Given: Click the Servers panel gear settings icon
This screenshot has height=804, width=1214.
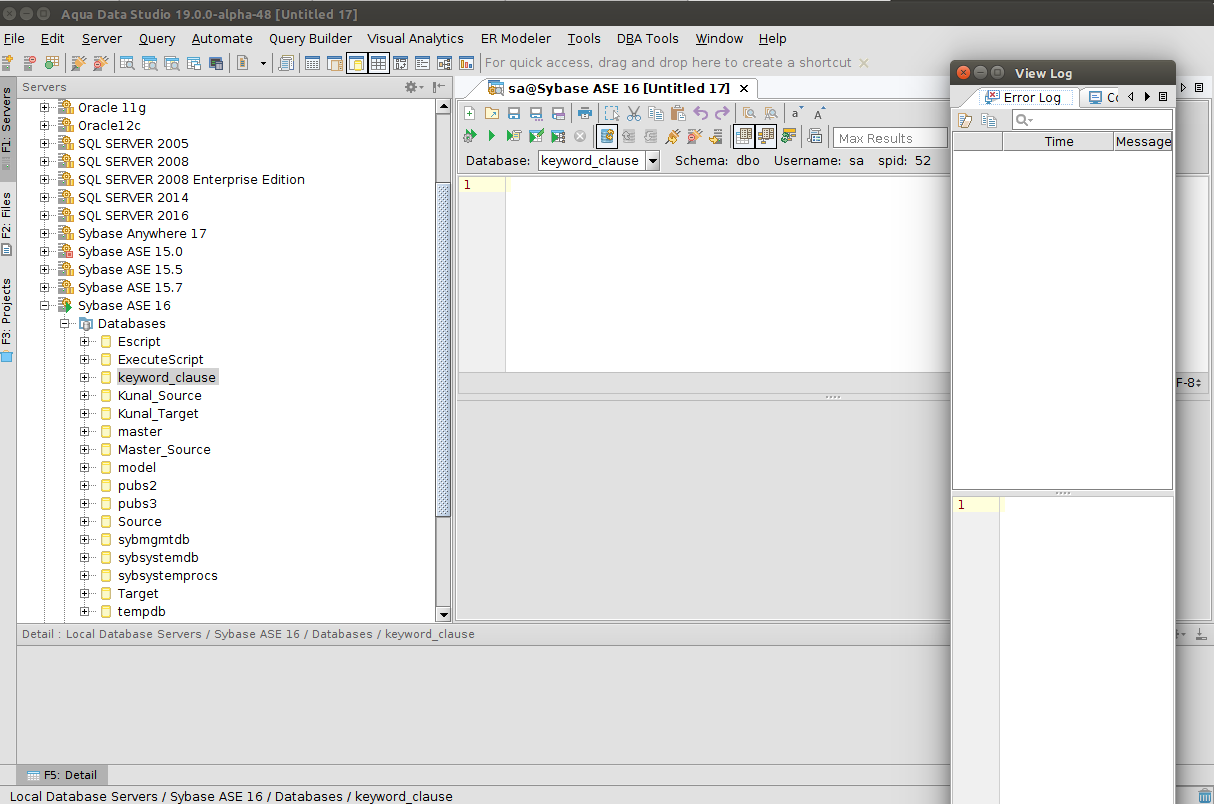Looking at the screenshot, I should point(413,87).
